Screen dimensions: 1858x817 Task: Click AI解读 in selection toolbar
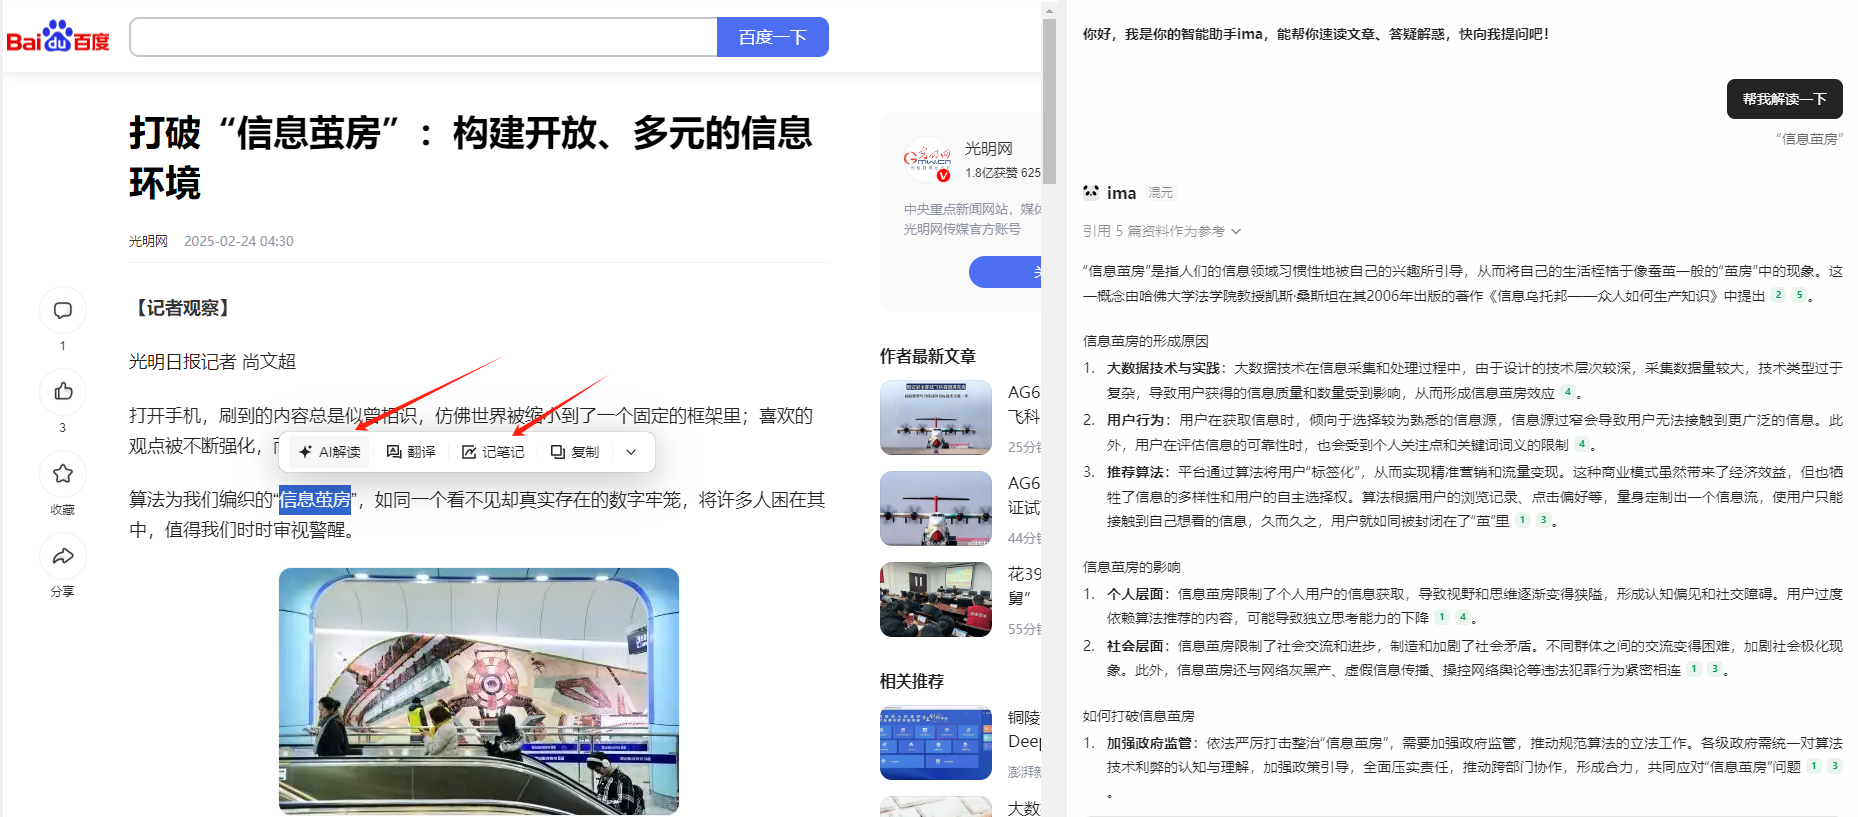coord(330,452)
